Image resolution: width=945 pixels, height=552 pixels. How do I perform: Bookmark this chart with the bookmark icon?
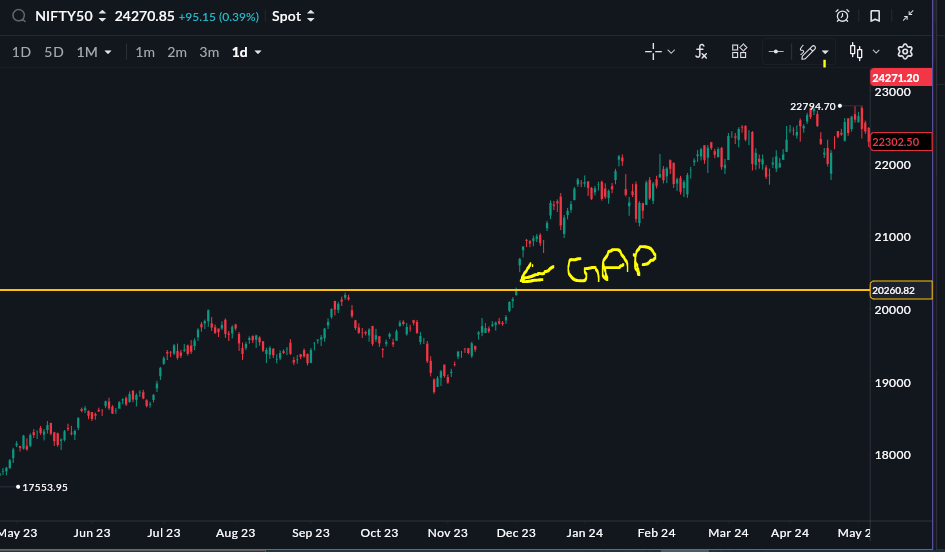coord(875,16)
